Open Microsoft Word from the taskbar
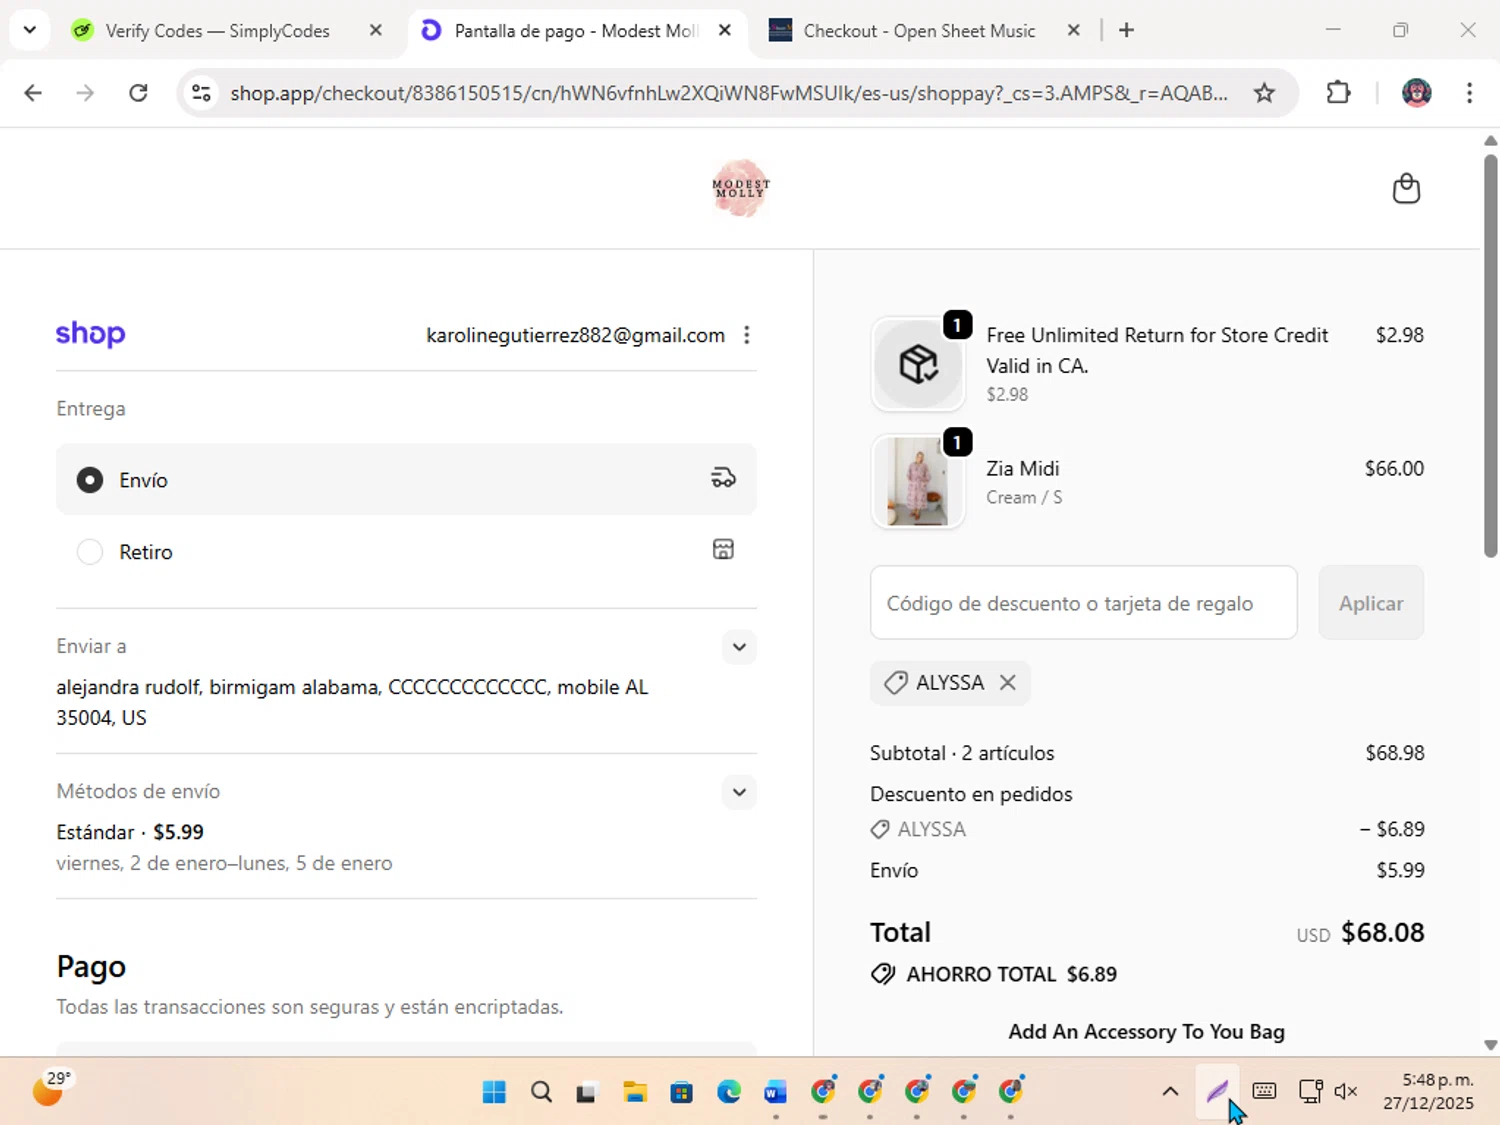Screen dimensions: 1500x1125 [x=775, y=1091]
